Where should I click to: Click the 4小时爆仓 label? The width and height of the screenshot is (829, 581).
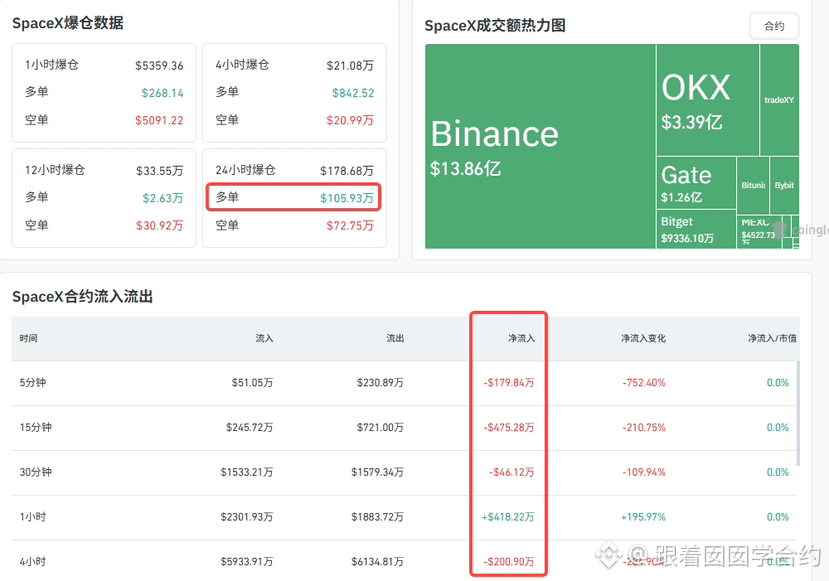pos(242,65)
